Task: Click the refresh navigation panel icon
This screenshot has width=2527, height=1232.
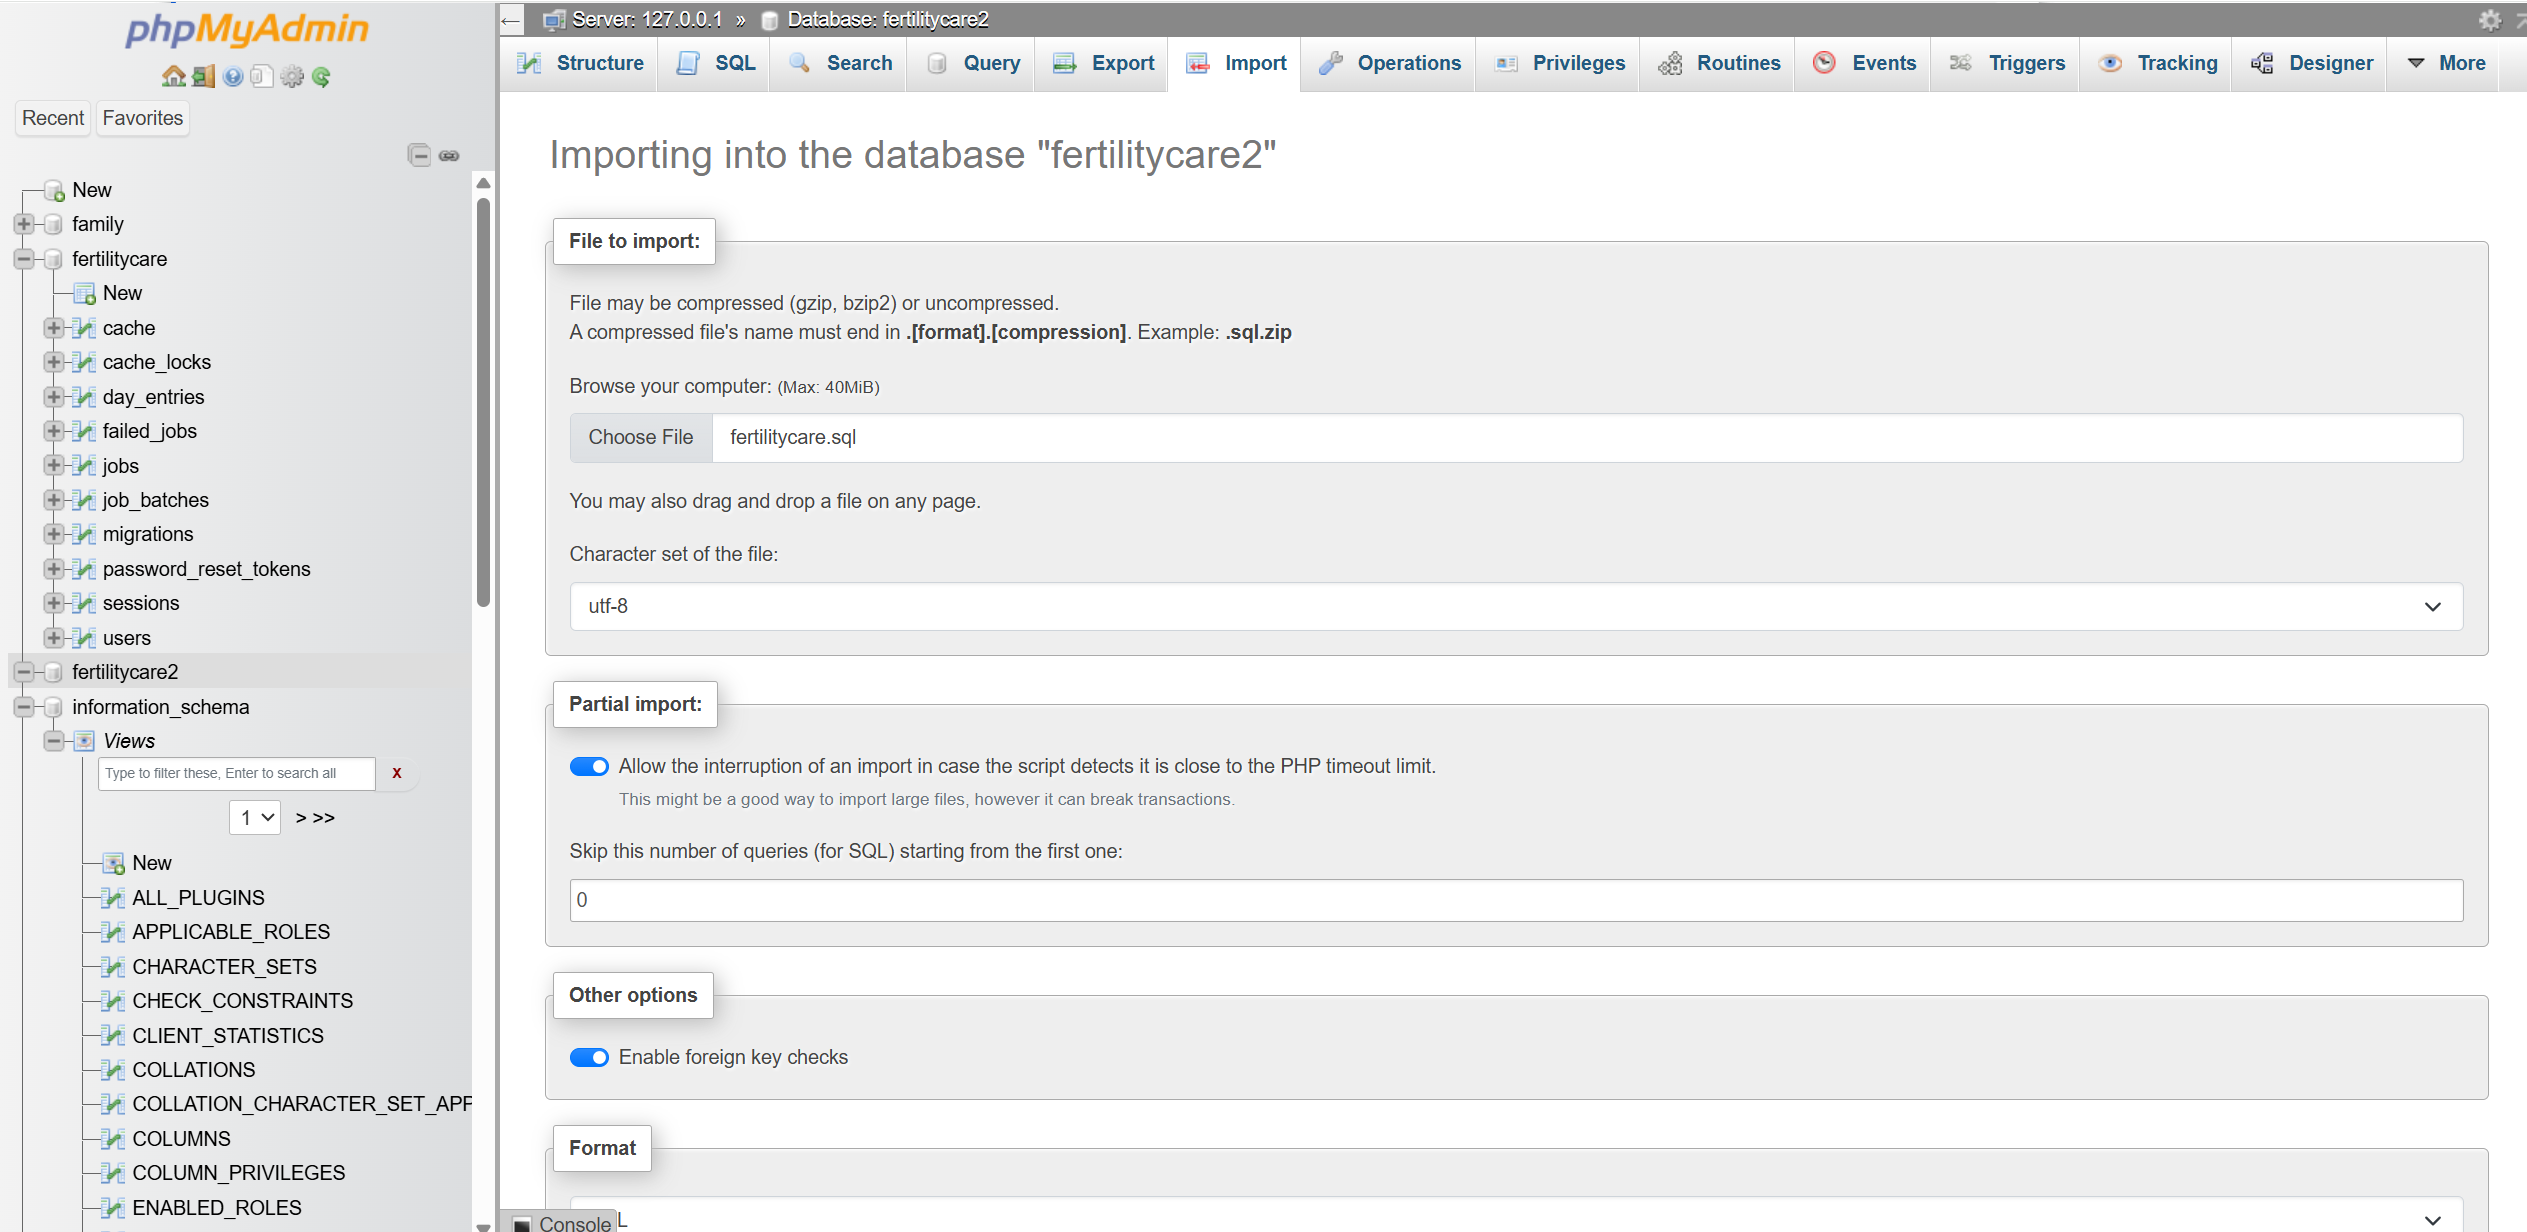Action: pos(321,76)
